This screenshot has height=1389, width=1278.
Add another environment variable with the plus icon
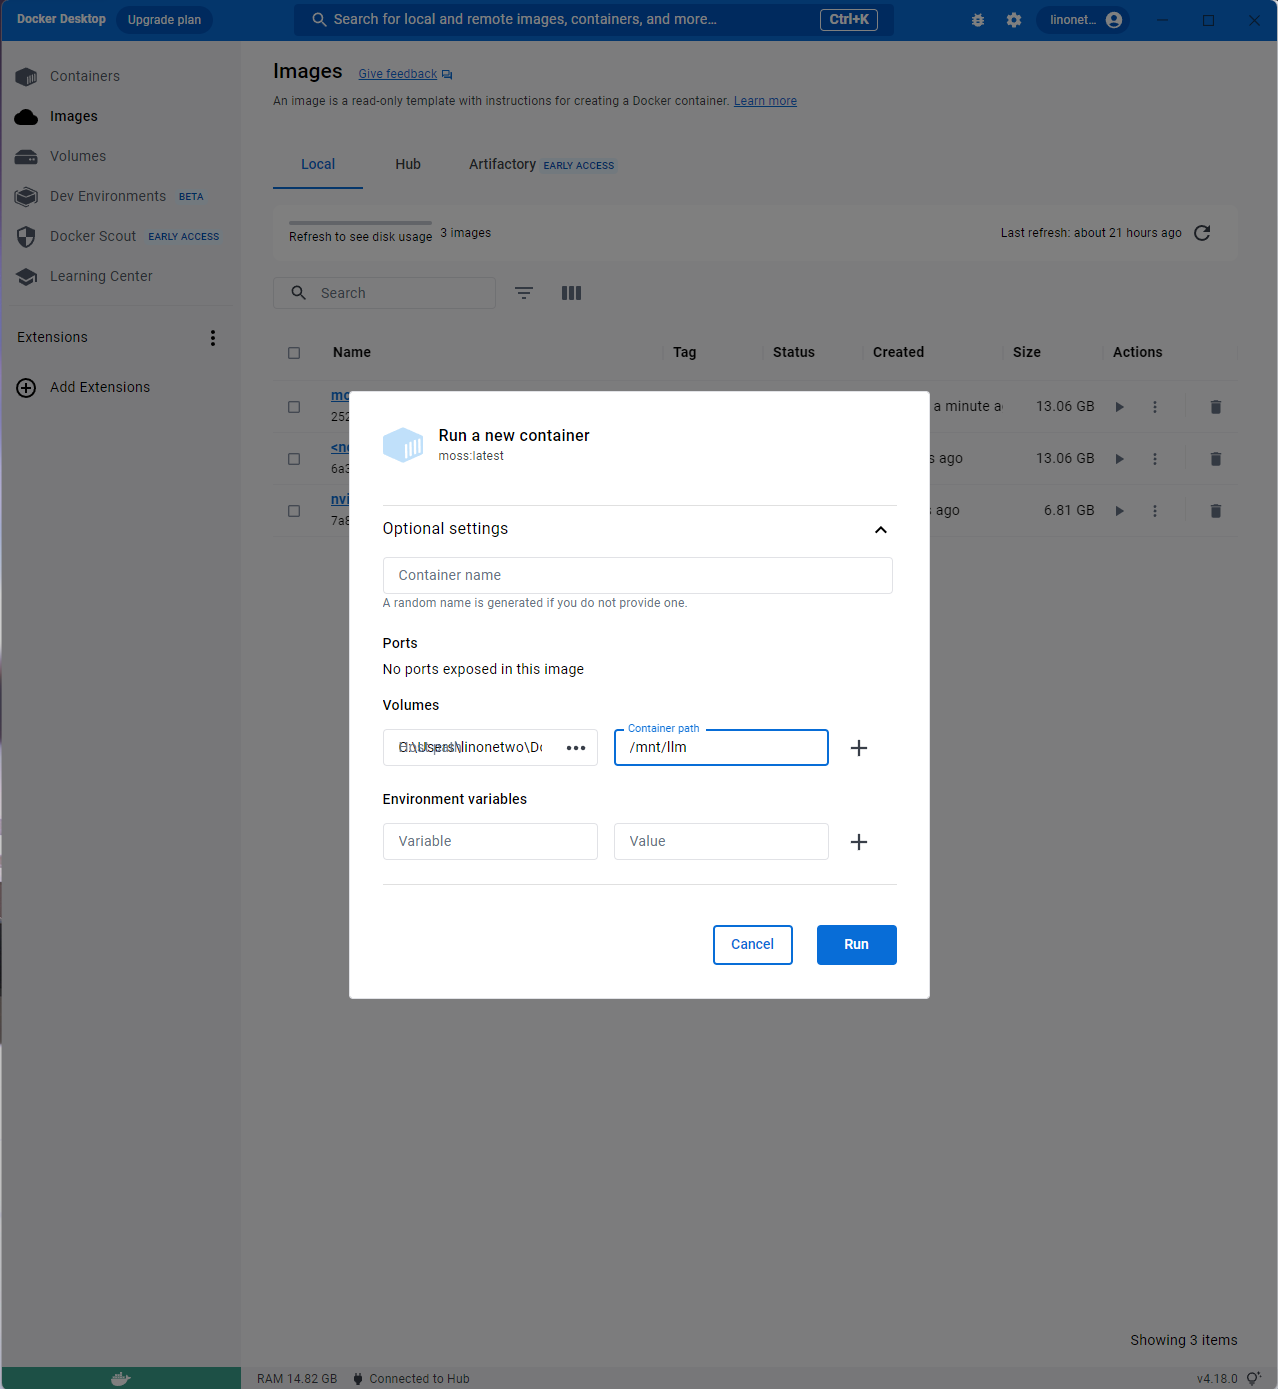pos(858,842)
